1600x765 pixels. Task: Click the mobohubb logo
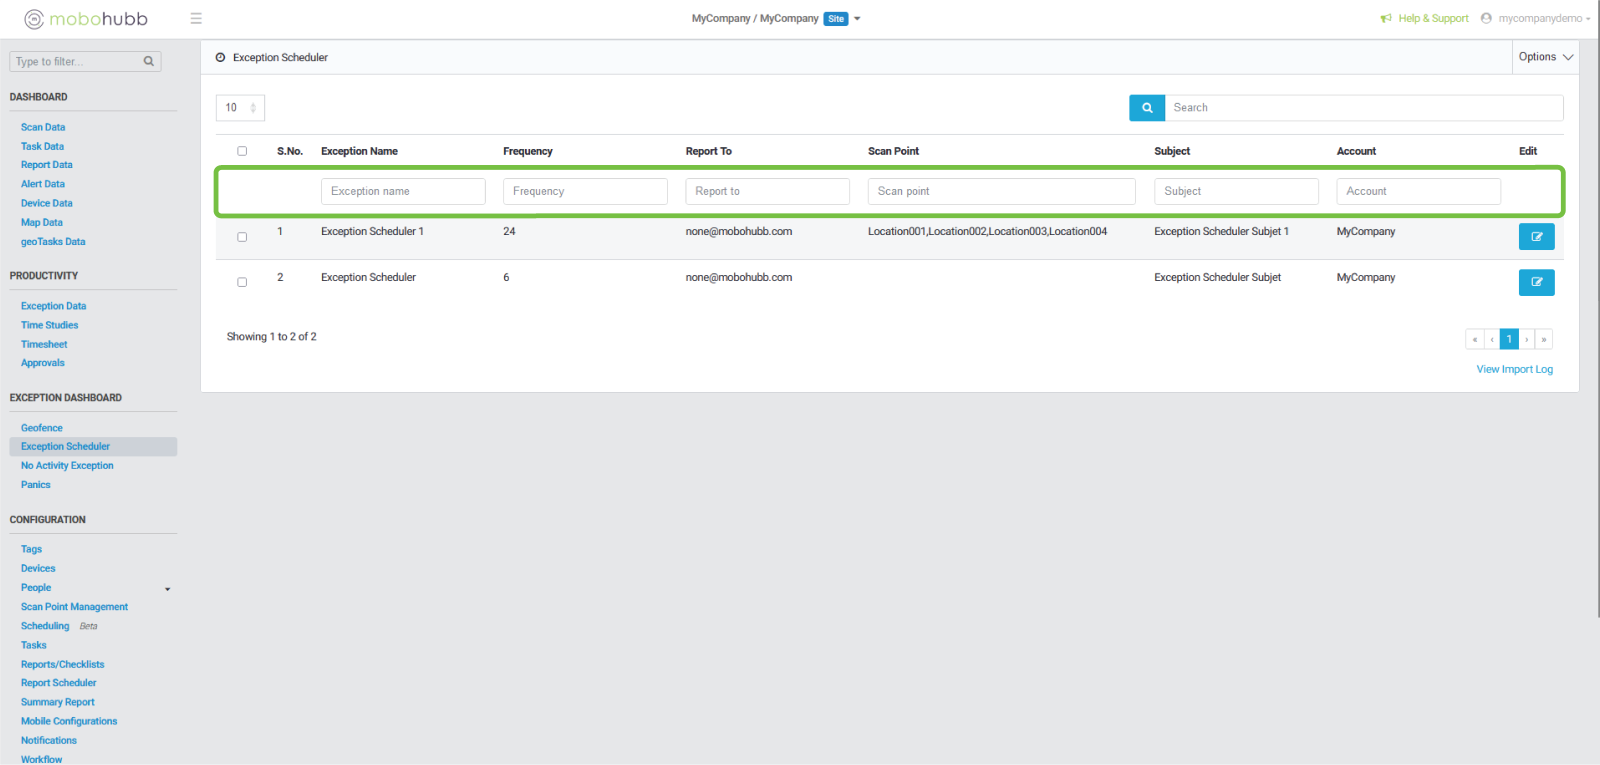[x=86, y=19]
